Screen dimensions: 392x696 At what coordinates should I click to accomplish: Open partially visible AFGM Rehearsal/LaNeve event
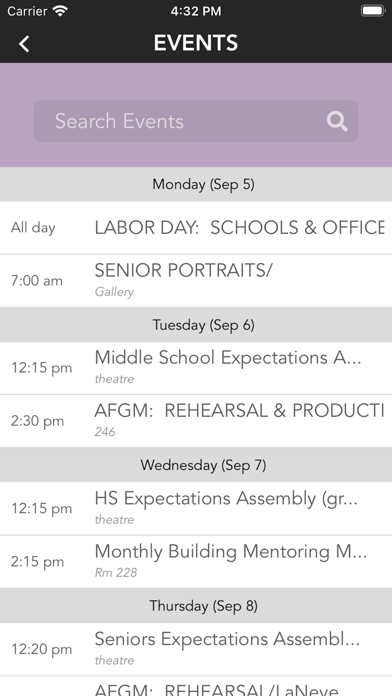tap(196, 686)
